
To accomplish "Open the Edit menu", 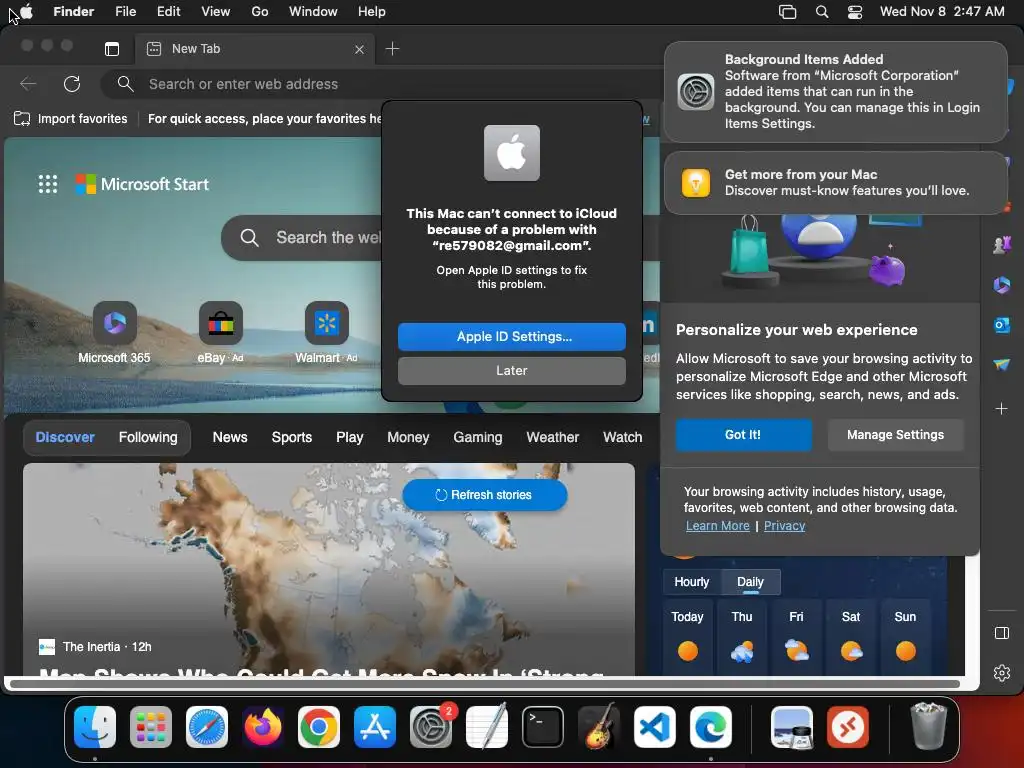I will point(168,12).
